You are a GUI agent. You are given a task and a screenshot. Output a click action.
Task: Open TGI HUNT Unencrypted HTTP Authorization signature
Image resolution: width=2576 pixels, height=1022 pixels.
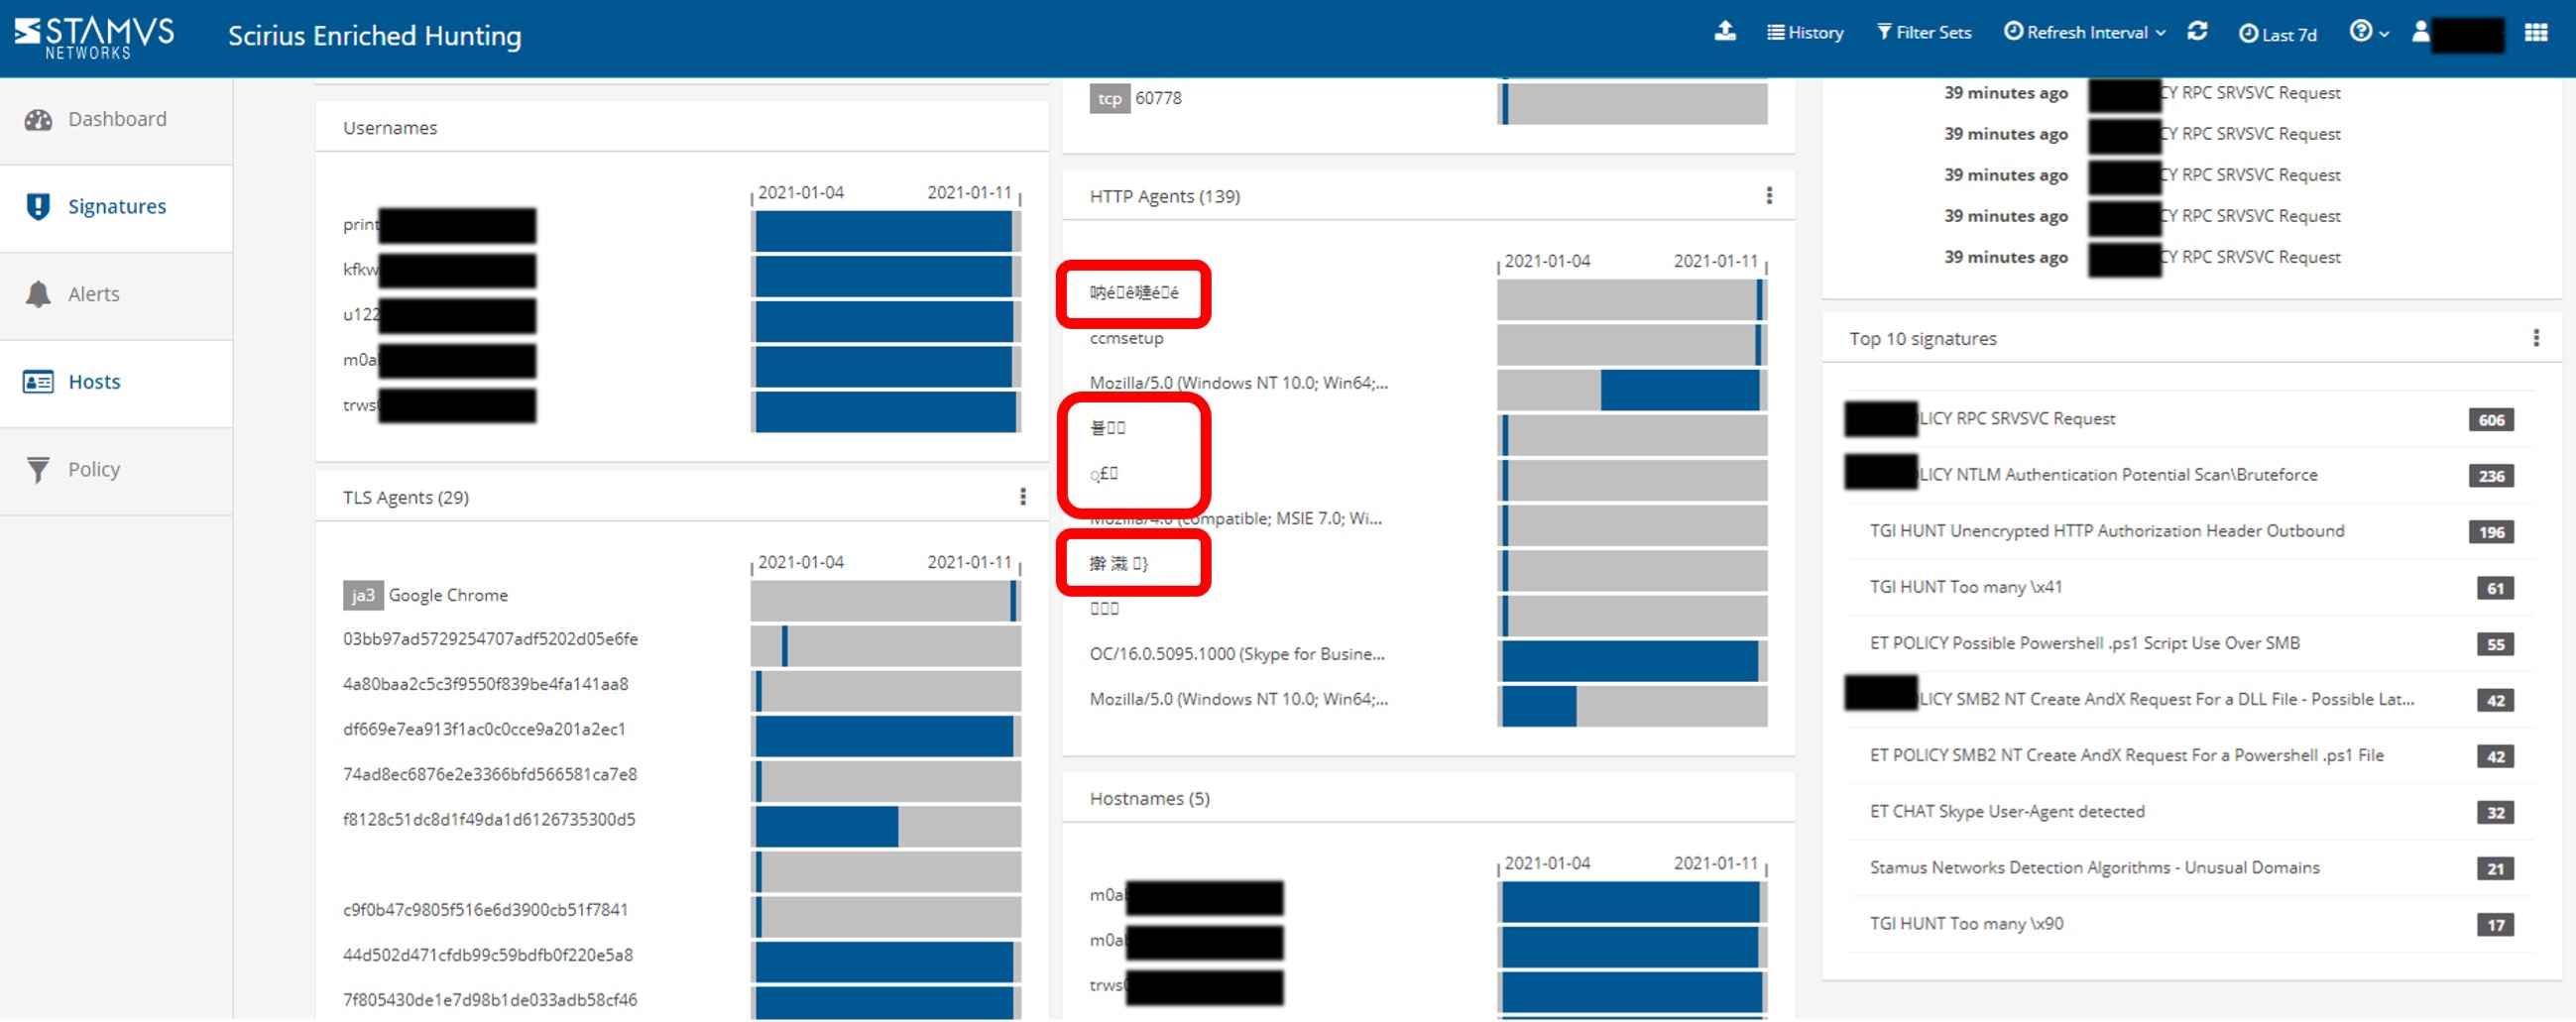[2106, 531]
